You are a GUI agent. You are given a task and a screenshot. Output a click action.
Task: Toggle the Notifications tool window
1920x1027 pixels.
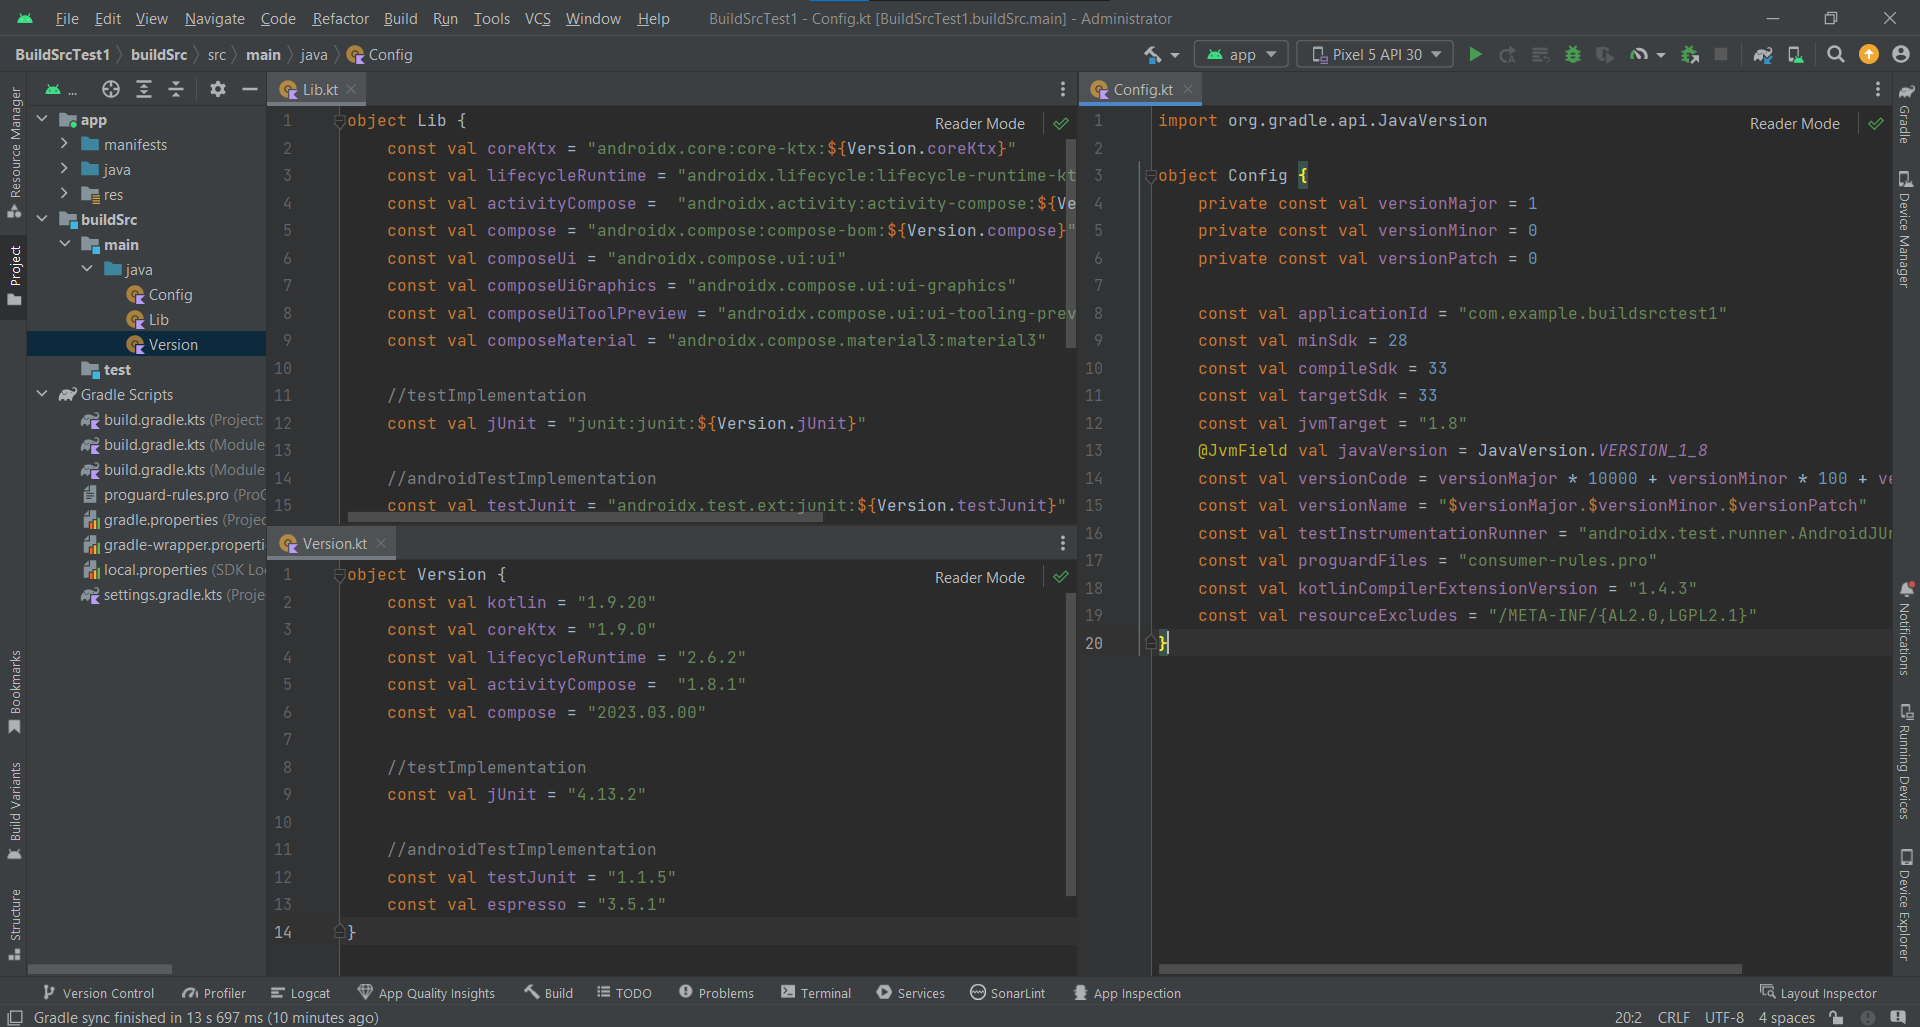(x=1905, y=629)
